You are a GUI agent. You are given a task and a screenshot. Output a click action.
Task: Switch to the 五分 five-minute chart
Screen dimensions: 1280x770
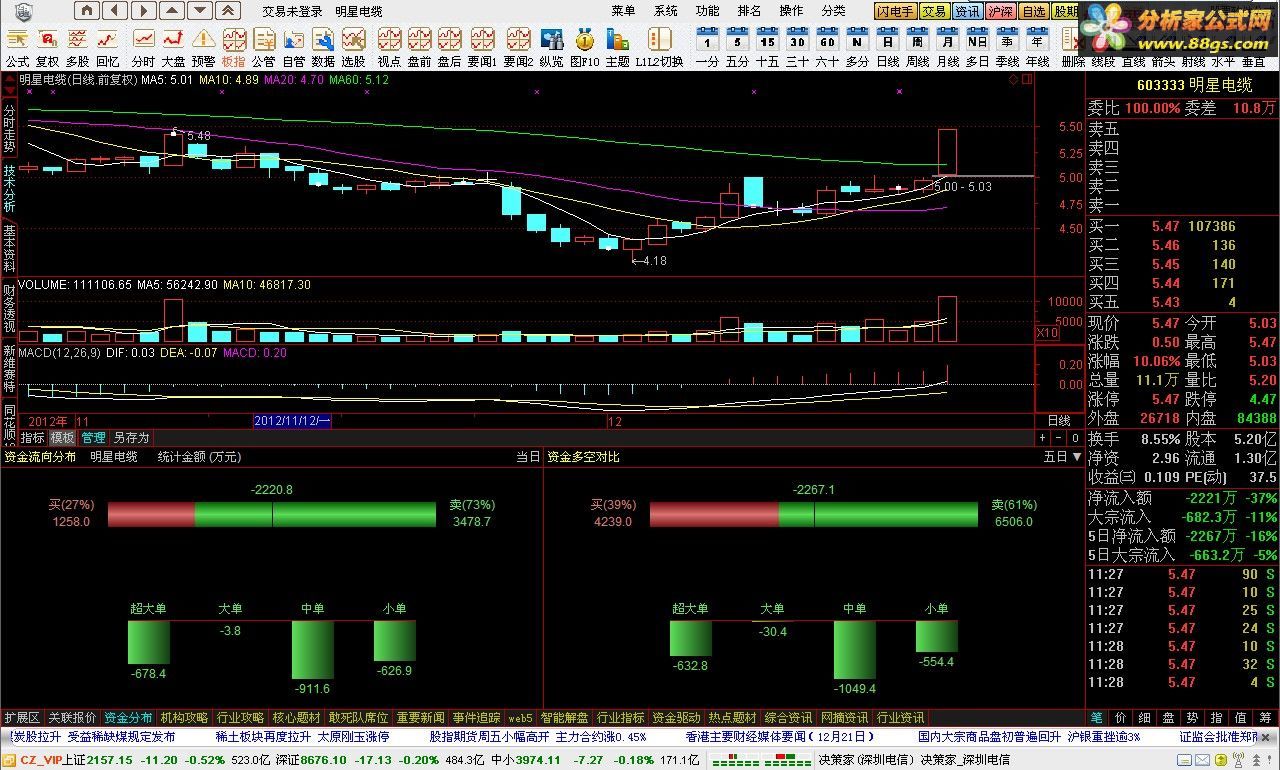737,47
